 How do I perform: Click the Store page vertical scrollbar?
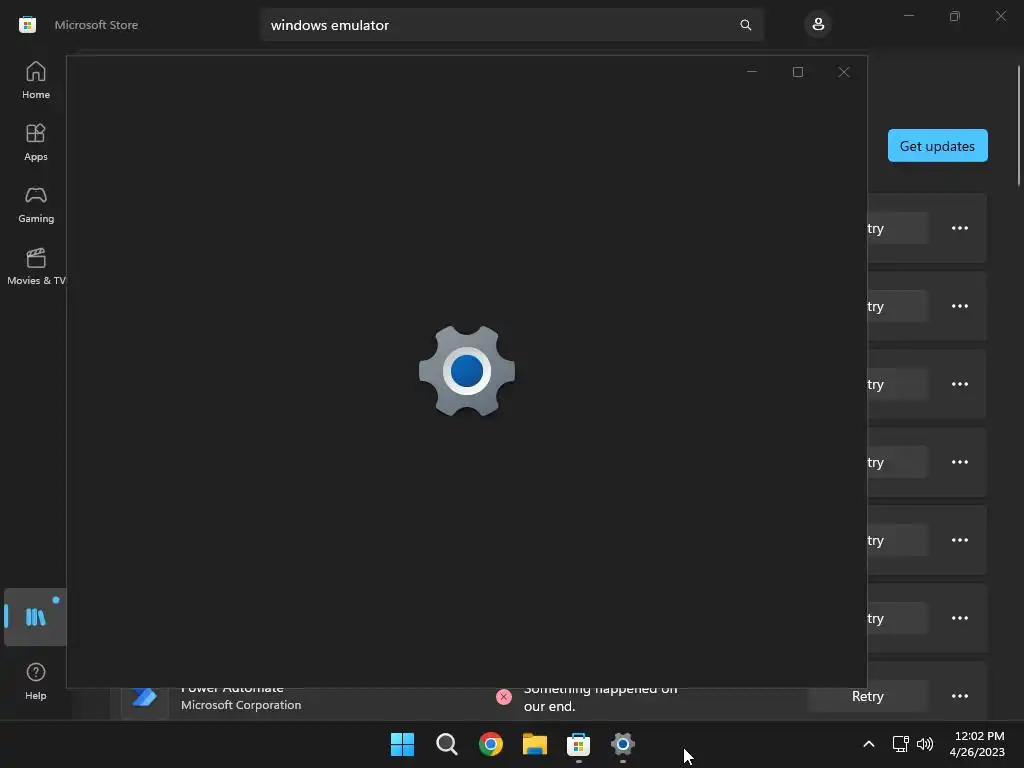point(1018,124)
